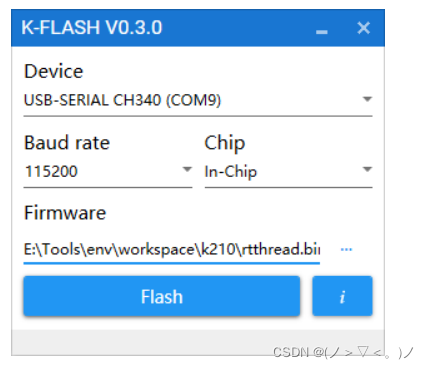Browse for firmware with the three-dot icon
This screenshot has width=429, height=369.
(x=346, y=249)
